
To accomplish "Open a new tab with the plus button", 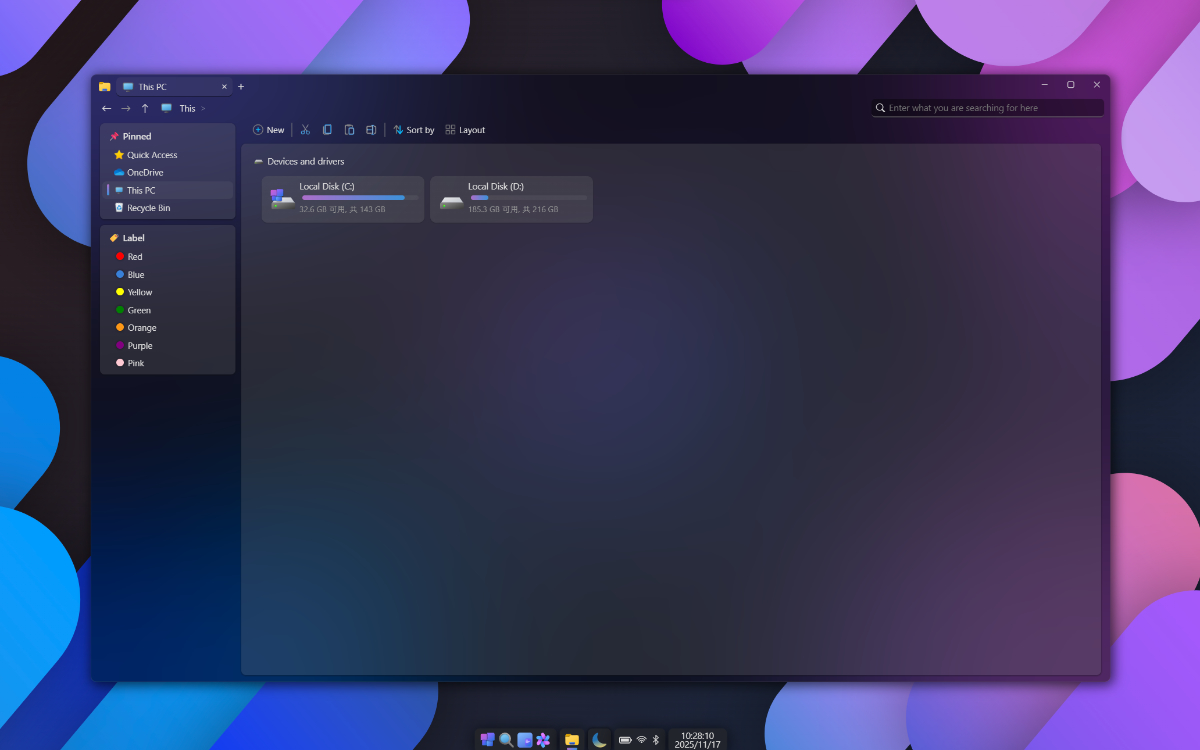I will 240,86.
